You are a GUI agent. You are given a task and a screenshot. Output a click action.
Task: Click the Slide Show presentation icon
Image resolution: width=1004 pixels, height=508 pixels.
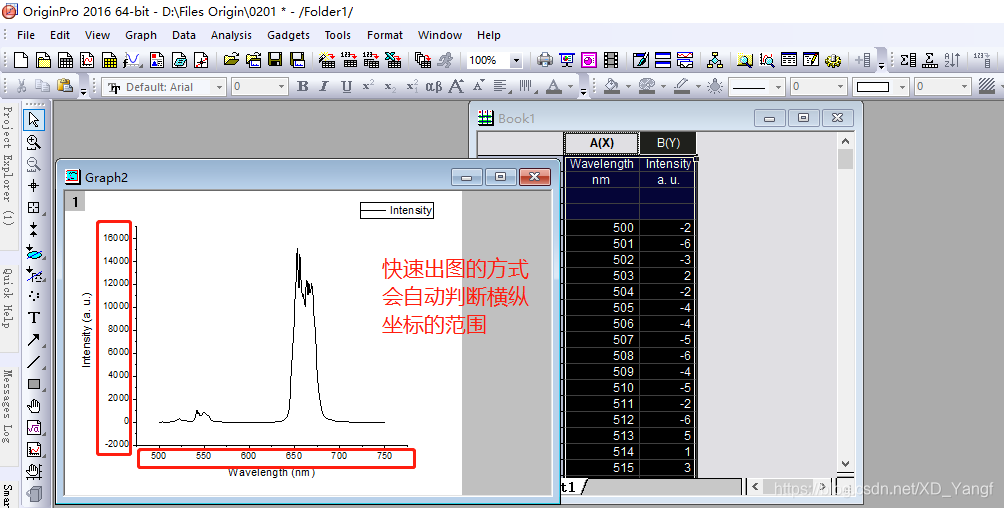[567, 60]
